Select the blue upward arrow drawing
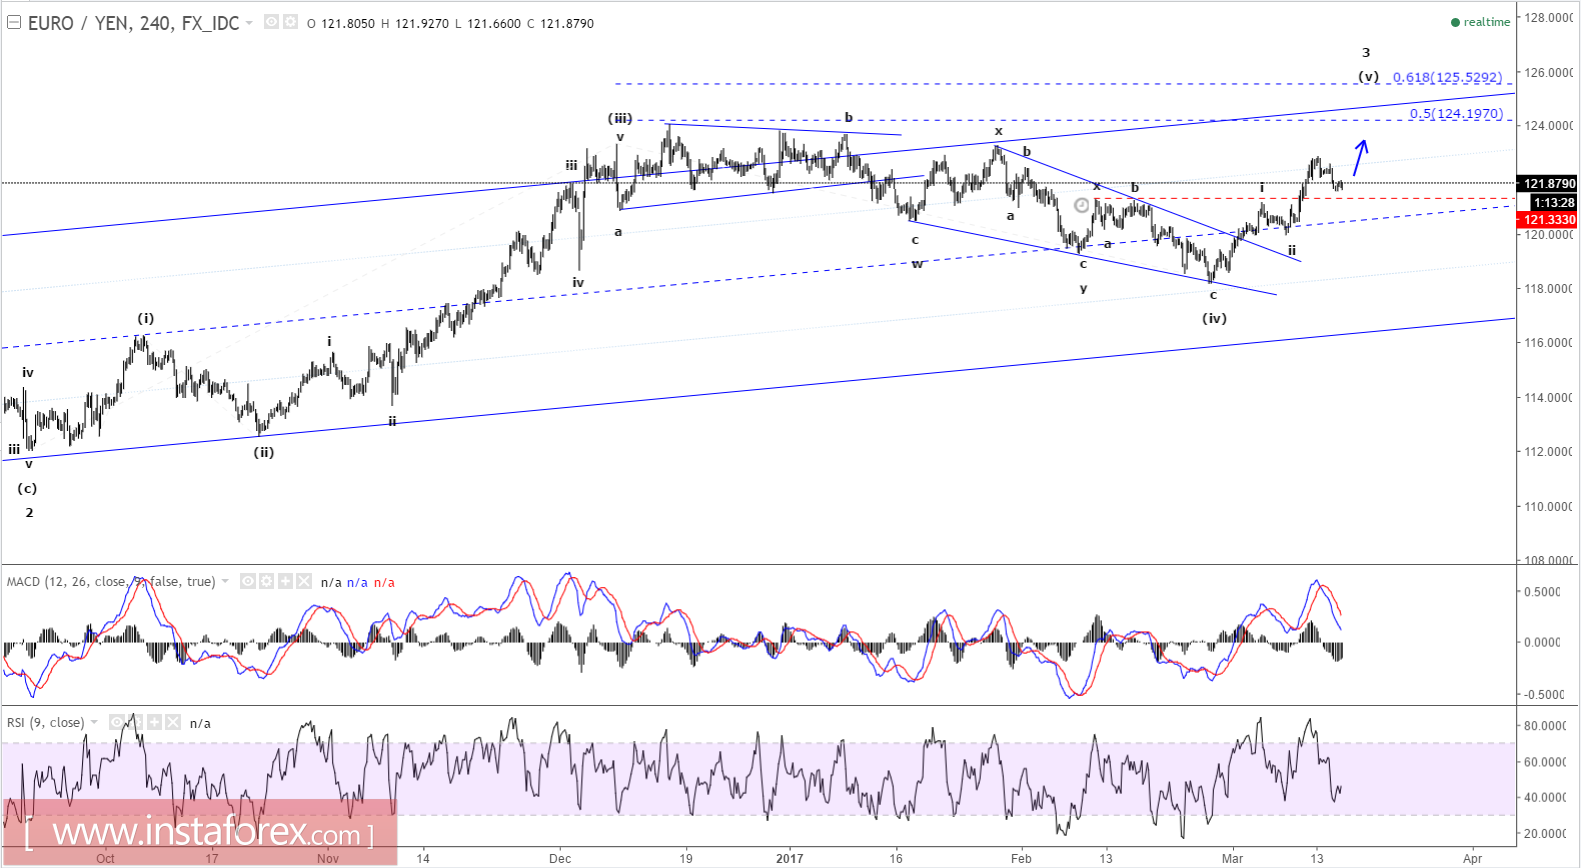 pyautogui.click(x=1360, y=158)
